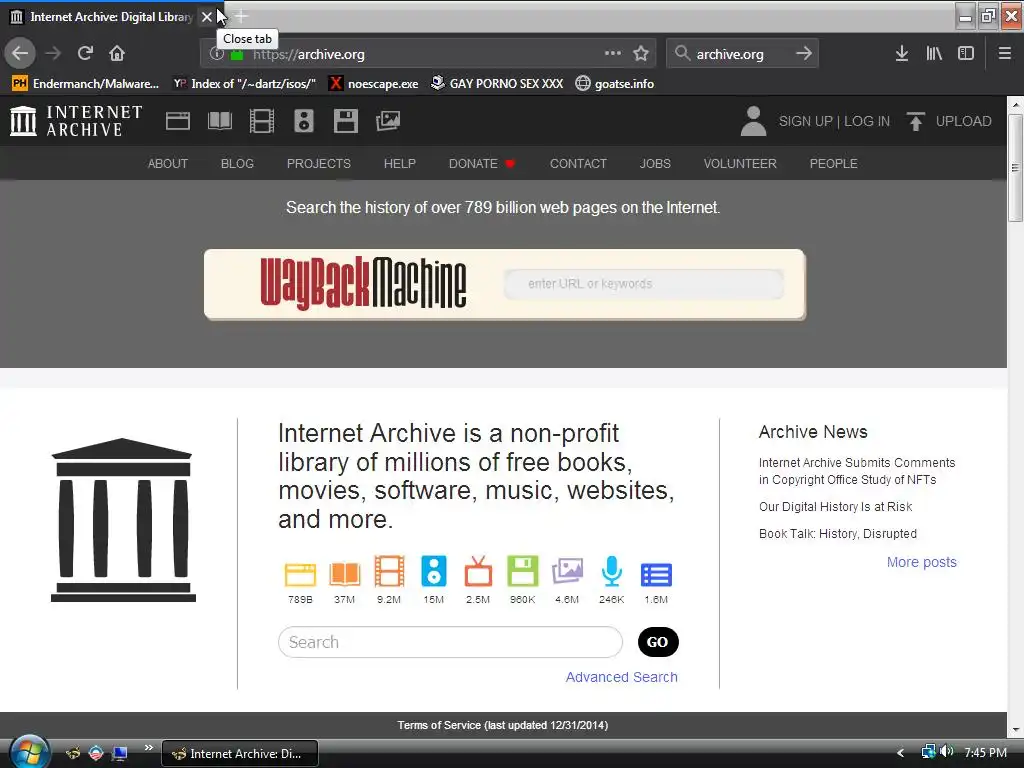Click the browser Back arrow button
Viewport: 1024px width, 768px height.
coord(20,53)
